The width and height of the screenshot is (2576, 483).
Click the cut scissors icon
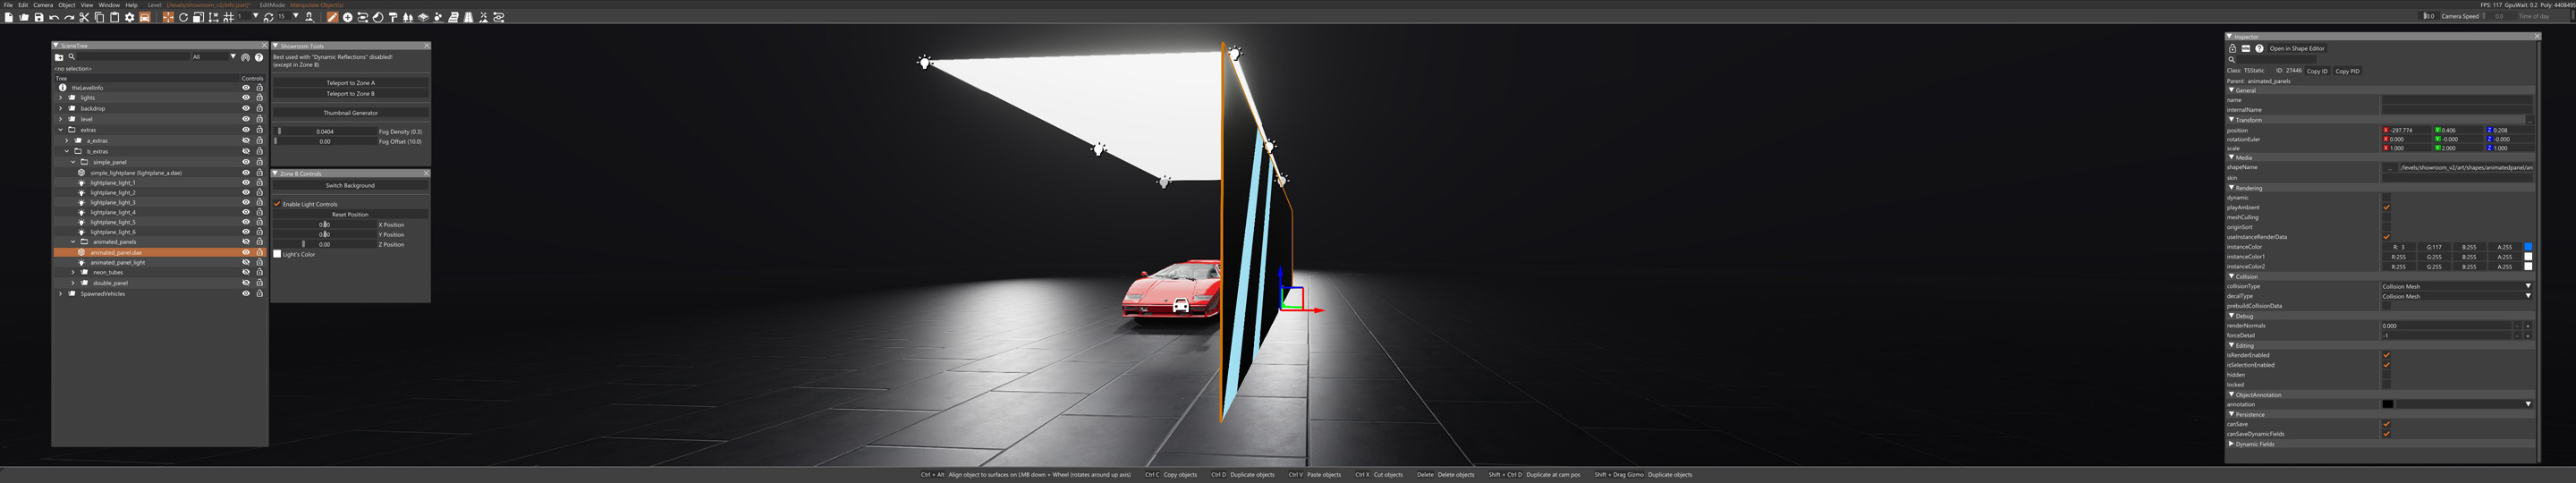[84, 17]
